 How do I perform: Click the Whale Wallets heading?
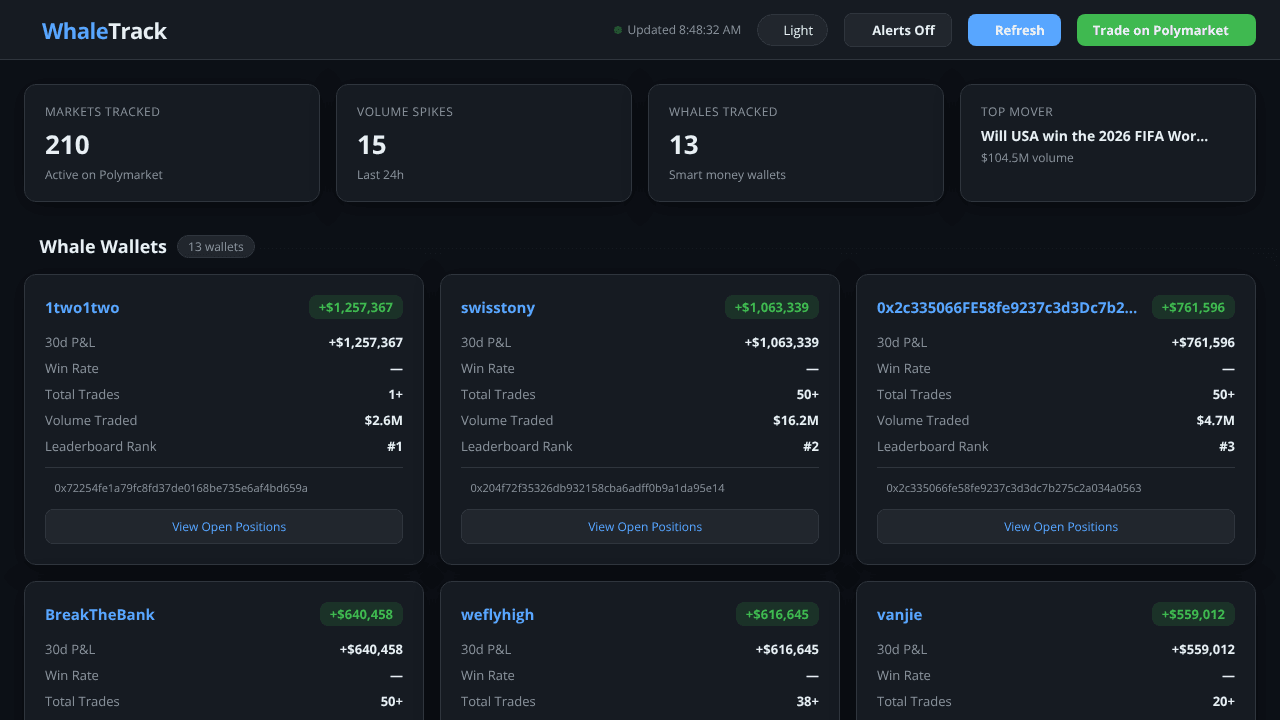103,246
